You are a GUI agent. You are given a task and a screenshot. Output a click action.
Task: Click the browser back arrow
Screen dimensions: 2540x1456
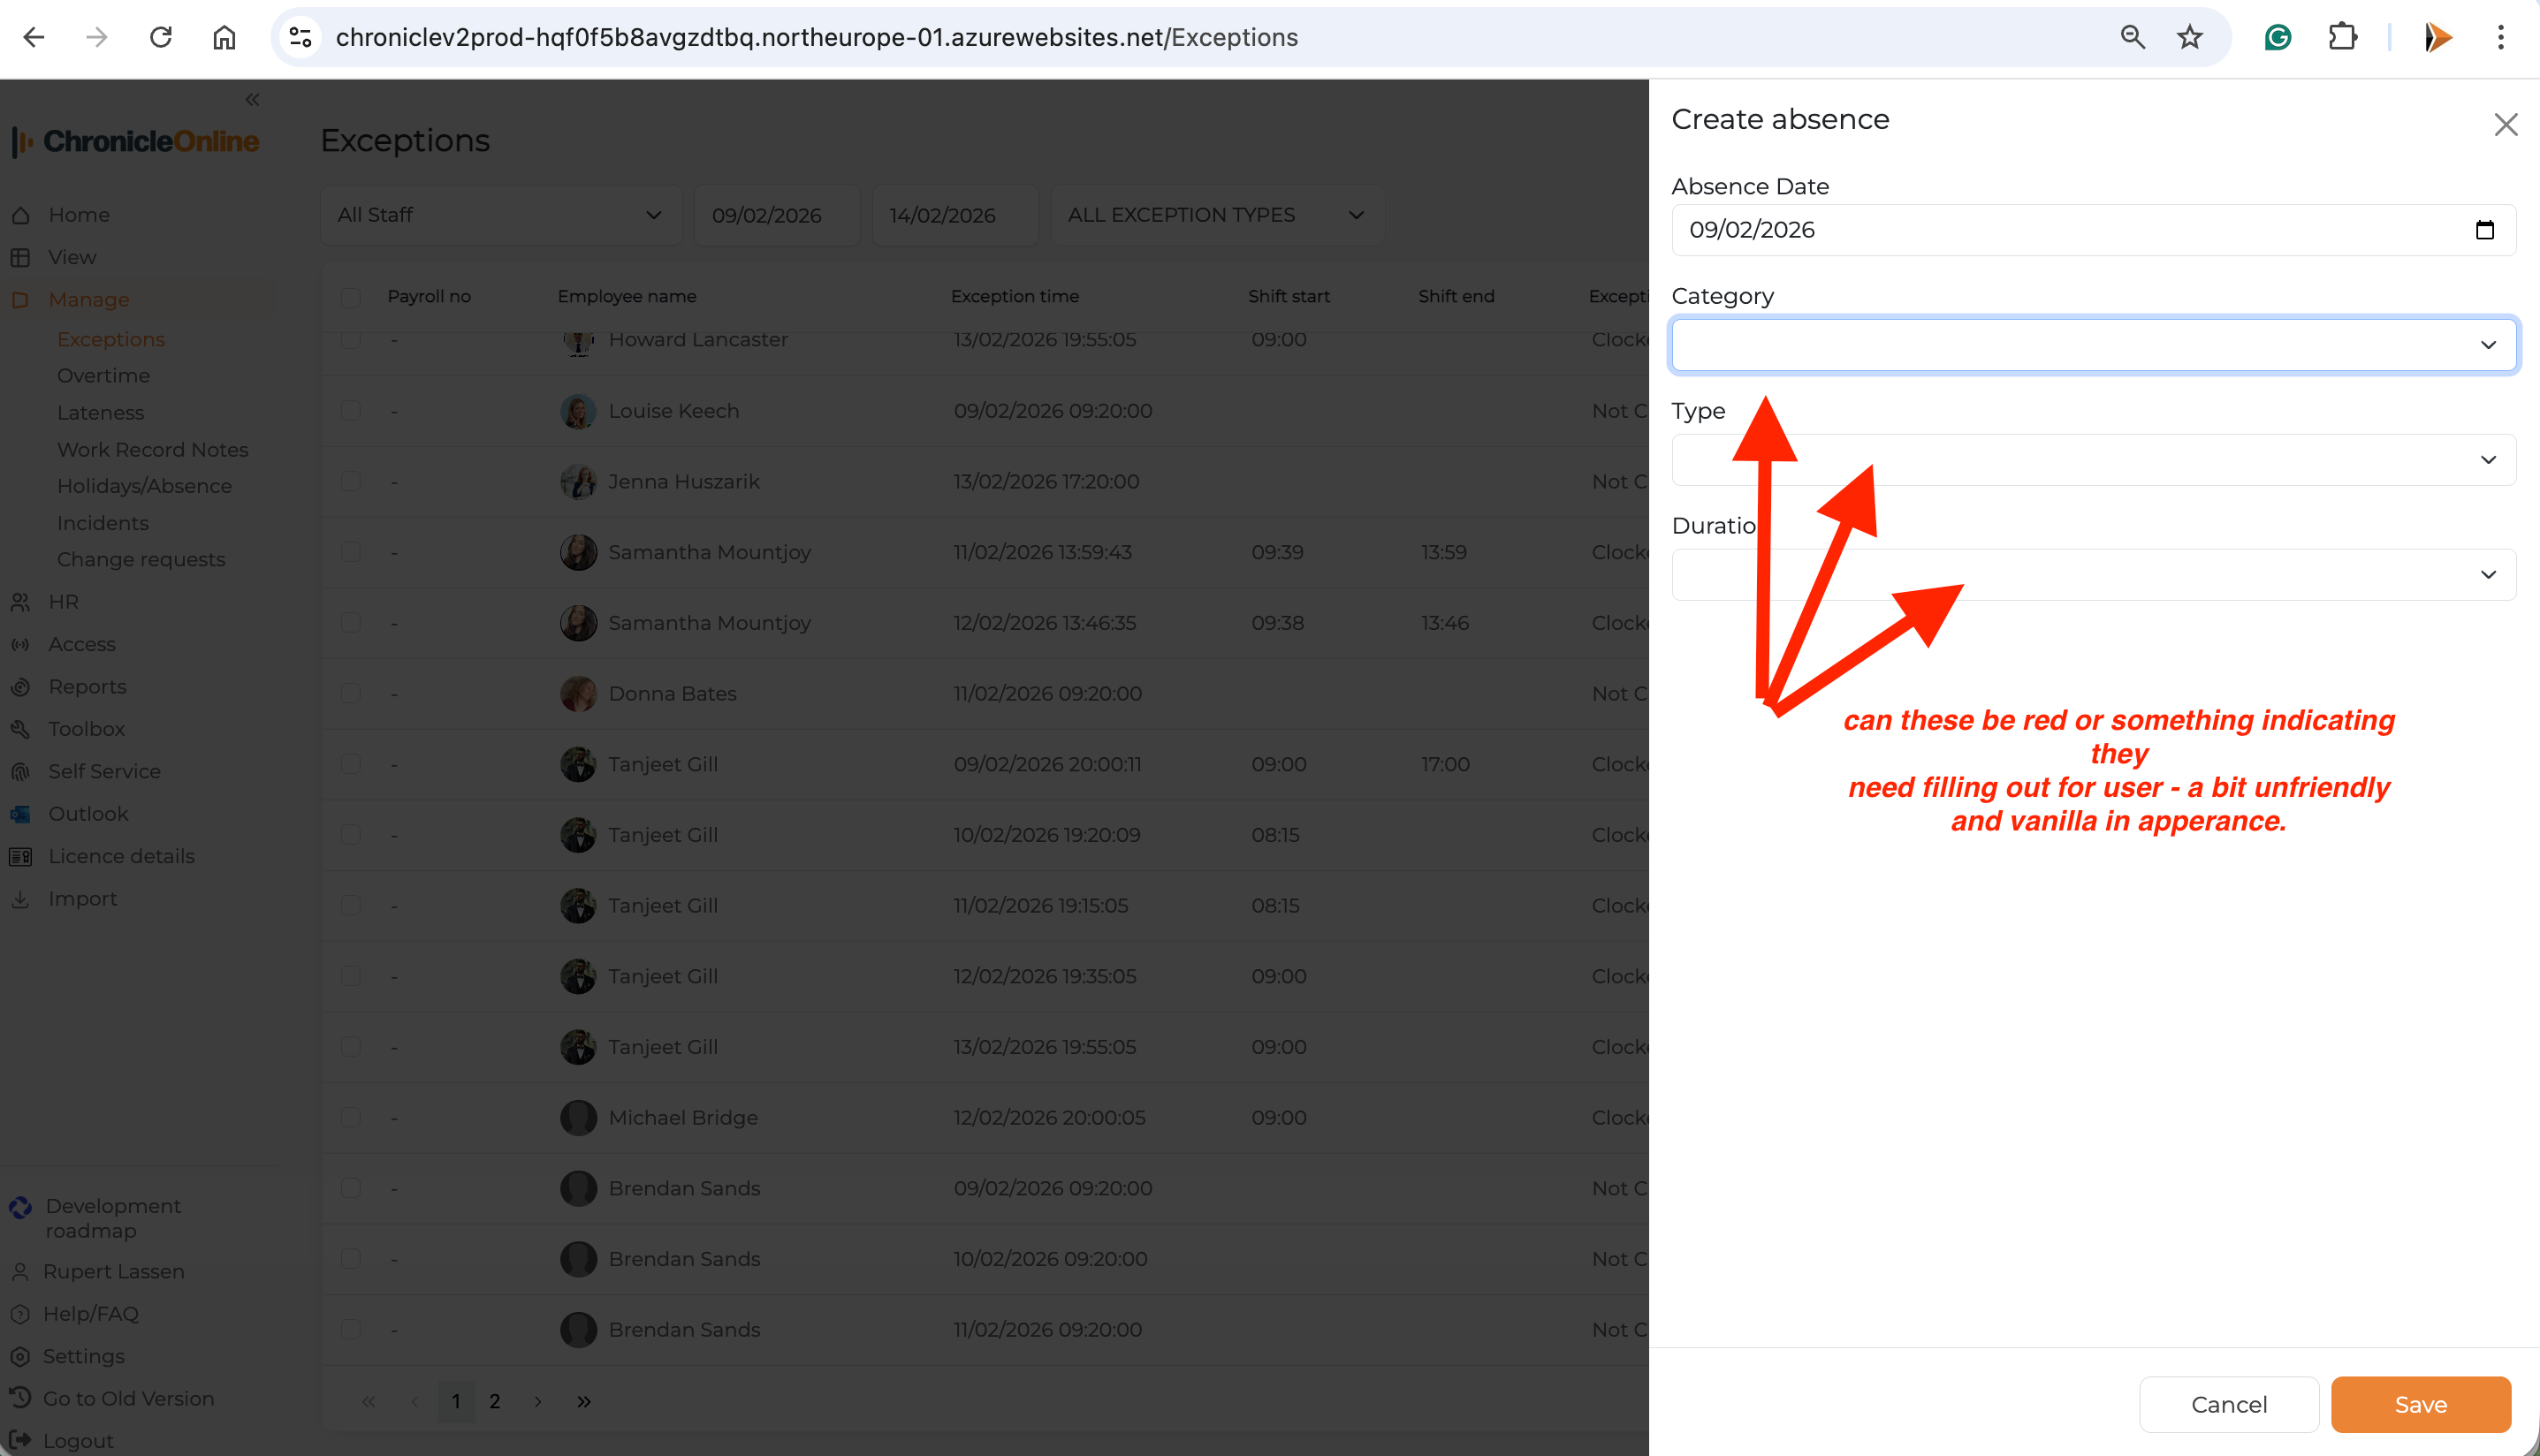point(34,38)
